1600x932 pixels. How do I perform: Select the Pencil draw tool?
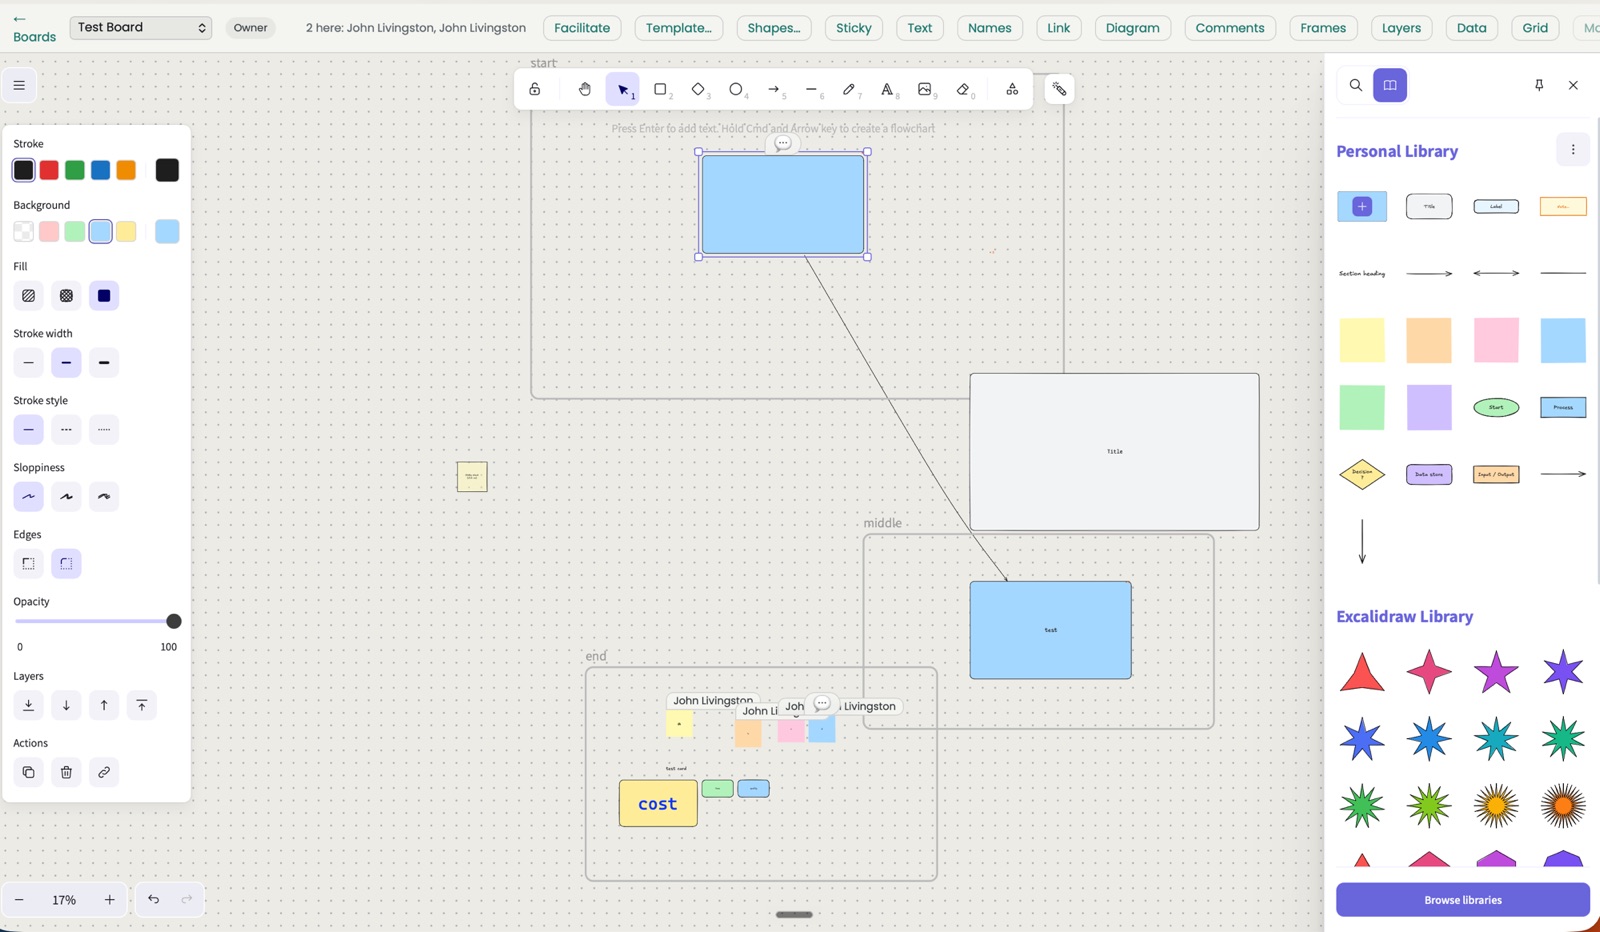click(x=850, y=89)
